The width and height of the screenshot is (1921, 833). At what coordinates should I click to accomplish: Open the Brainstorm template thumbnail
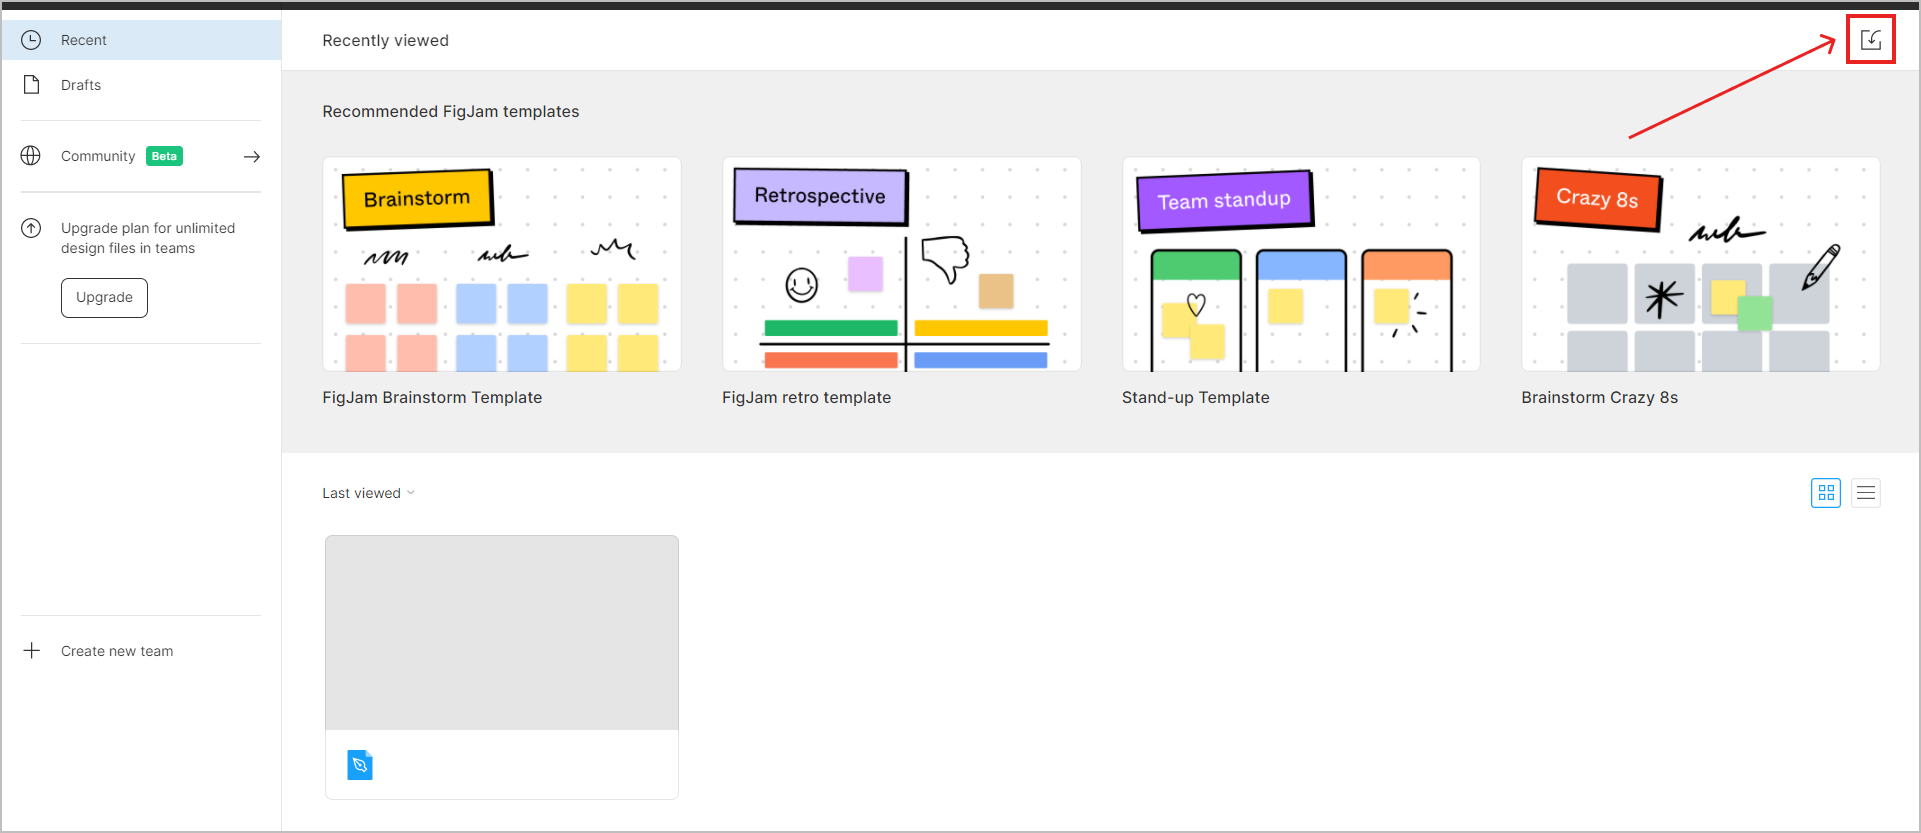pyautogui.click(x=502, y=264)
